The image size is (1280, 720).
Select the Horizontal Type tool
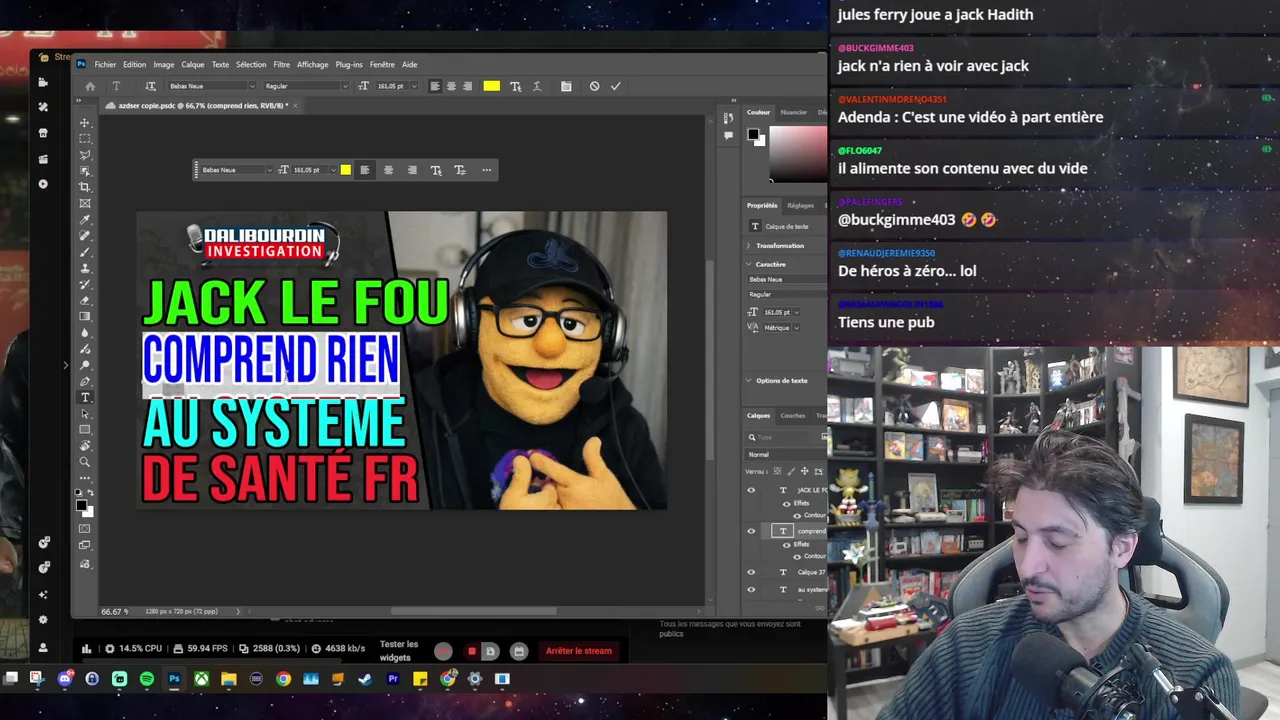[85, 397]
